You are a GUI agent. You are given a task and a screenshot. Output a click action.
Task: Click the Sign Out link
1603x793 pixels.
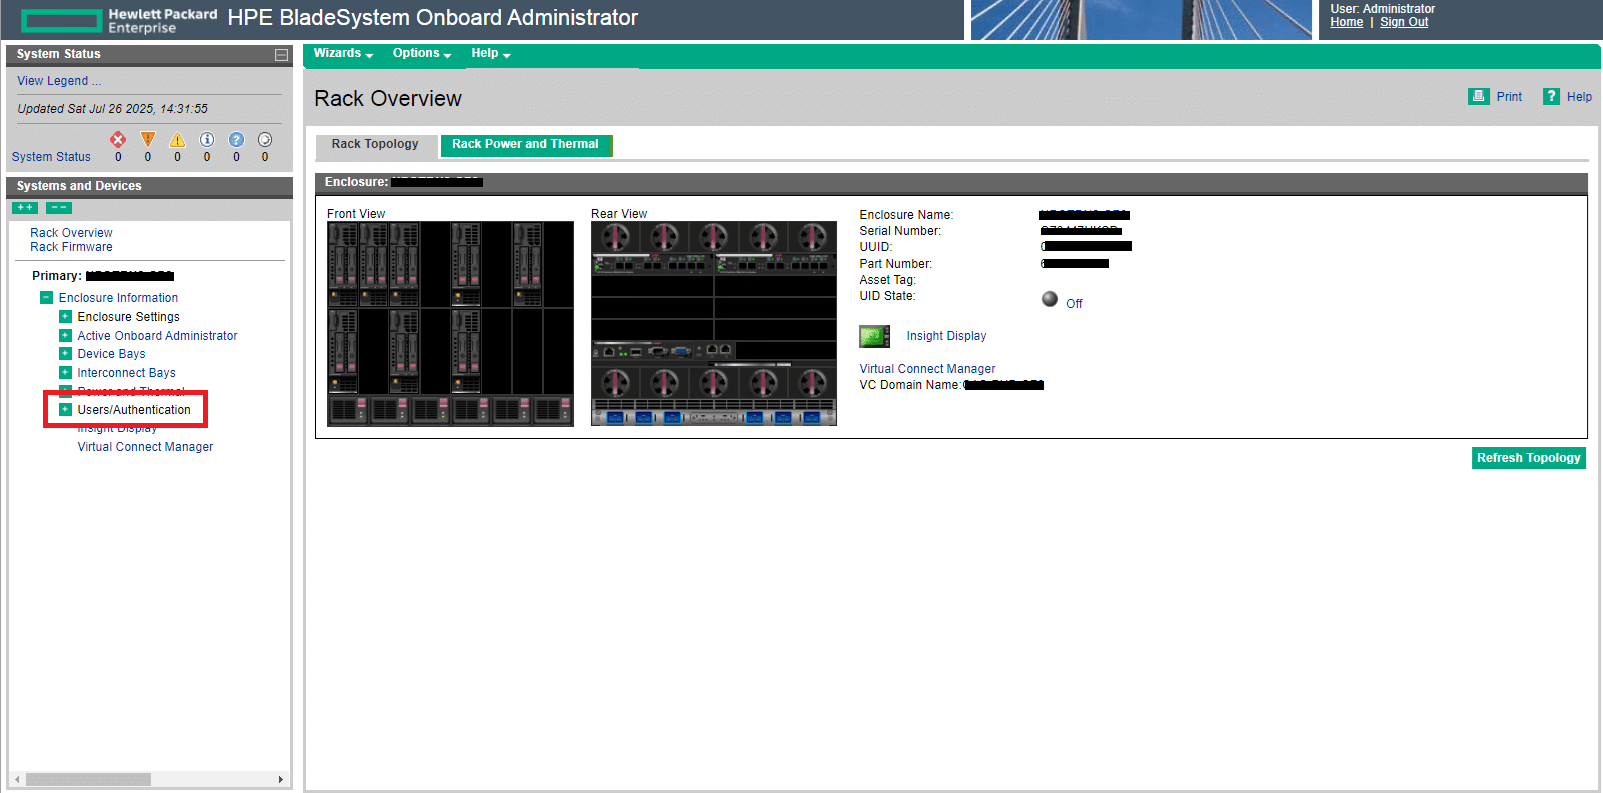tap(1404, 22)
